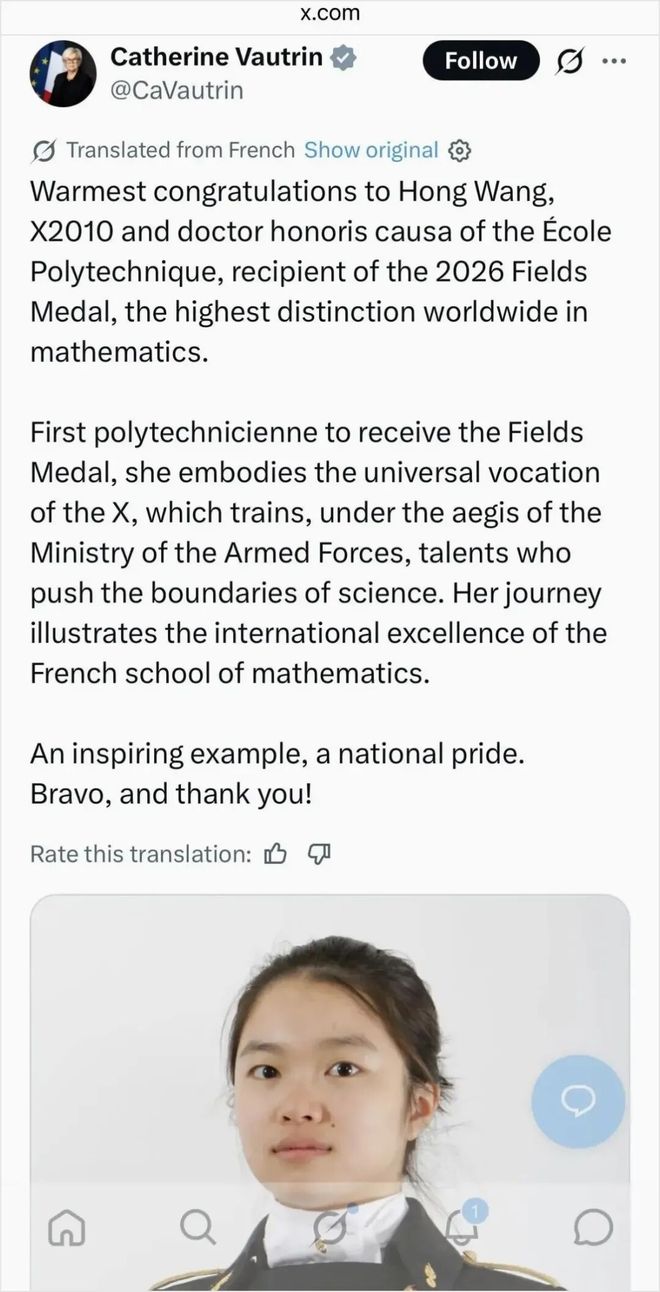The width and height of the screenshot is (660, 1292).
Task: Follow the @CaVautrin account
Action: click(480, 61)
